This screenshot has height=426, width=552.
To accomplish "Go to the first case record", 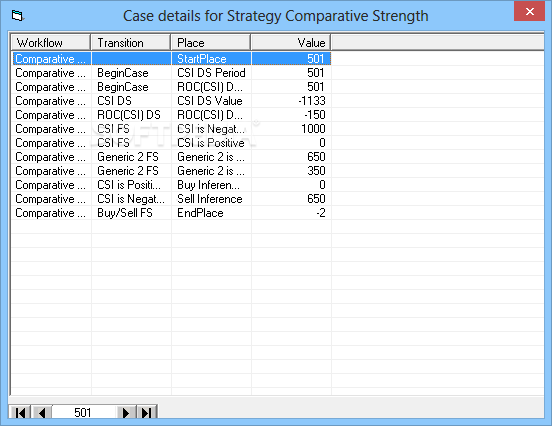I will coord(20,412).
